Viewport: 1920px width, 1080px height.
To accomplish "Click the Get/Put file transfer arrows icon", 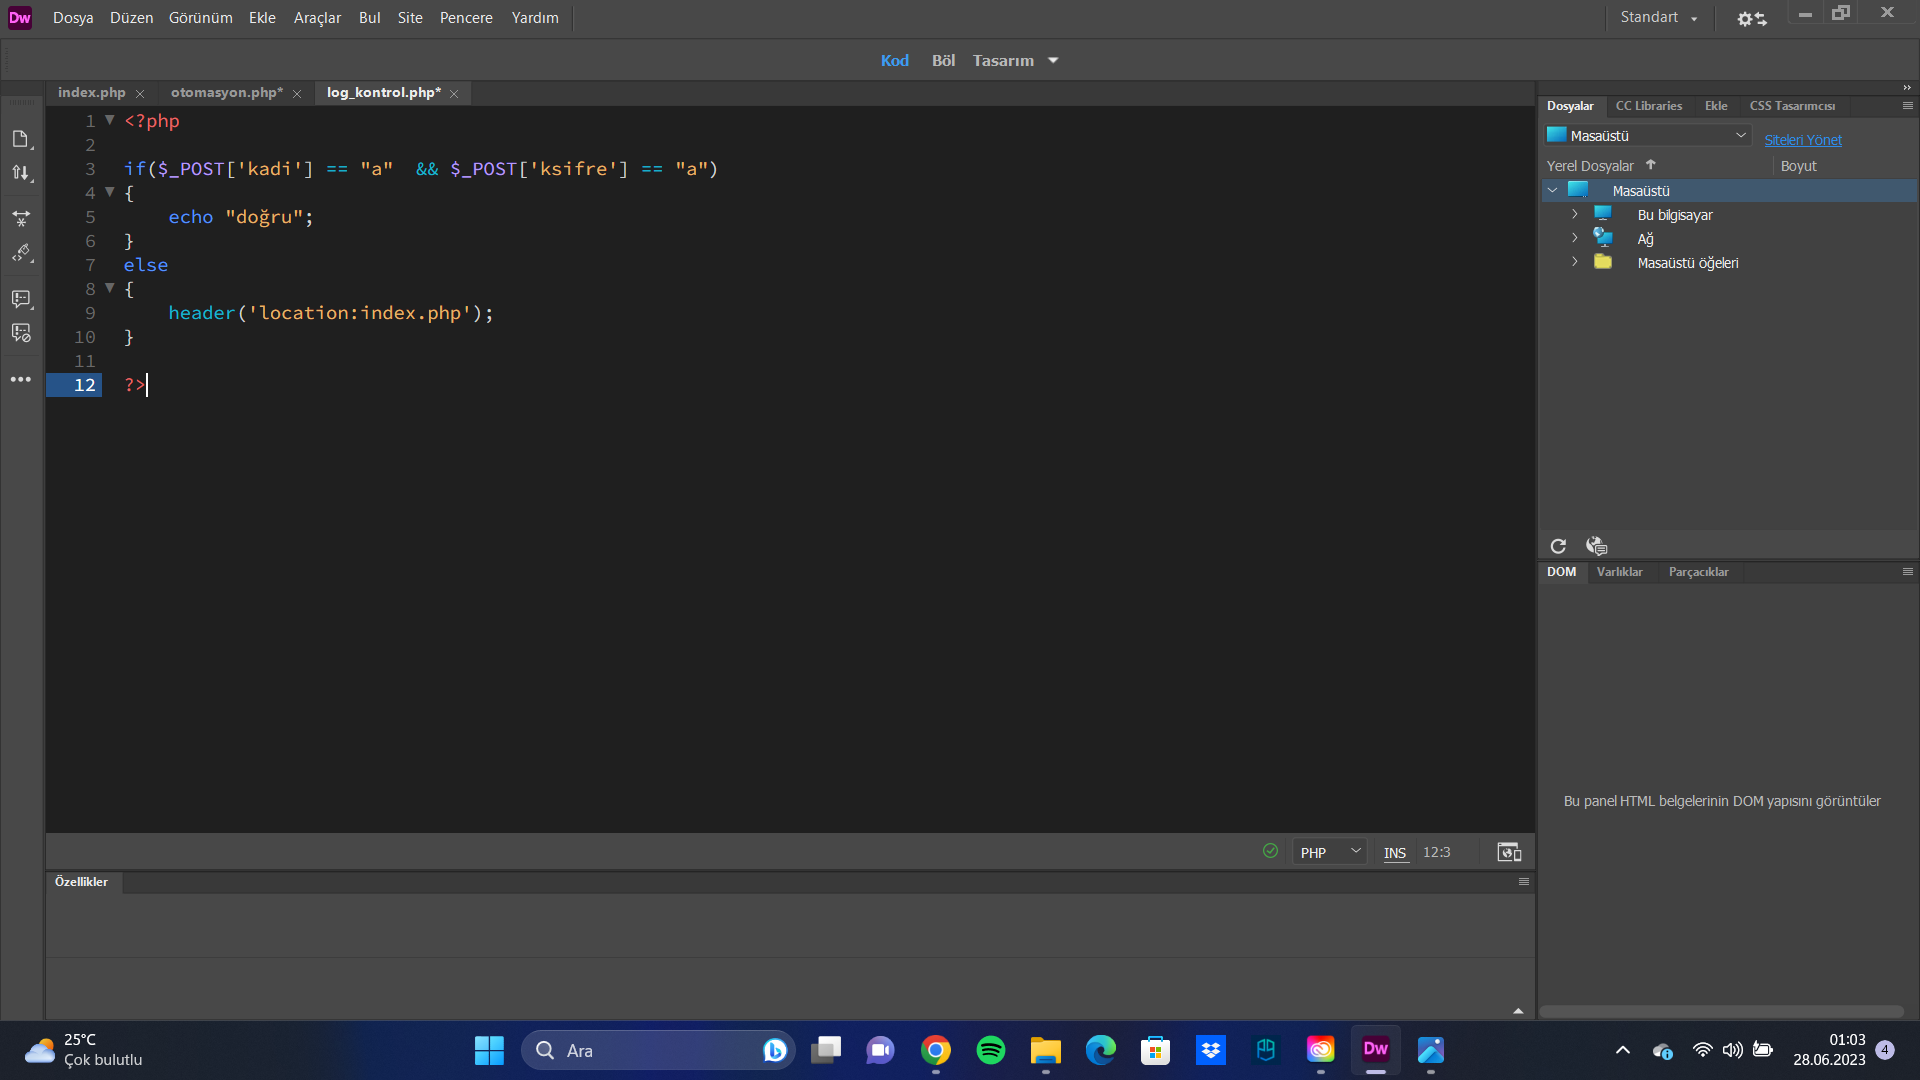I will (21, 174).
